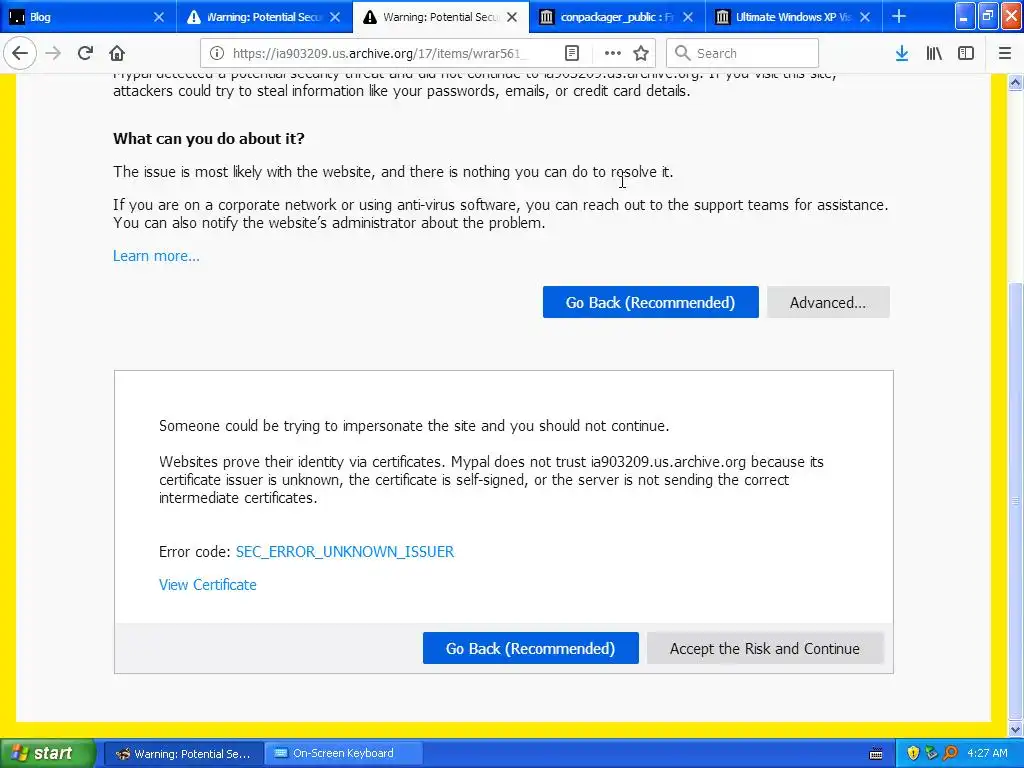Click Accept the Risk and Continue
This screenshot has height=768, width=1024.
pos(765,648)
